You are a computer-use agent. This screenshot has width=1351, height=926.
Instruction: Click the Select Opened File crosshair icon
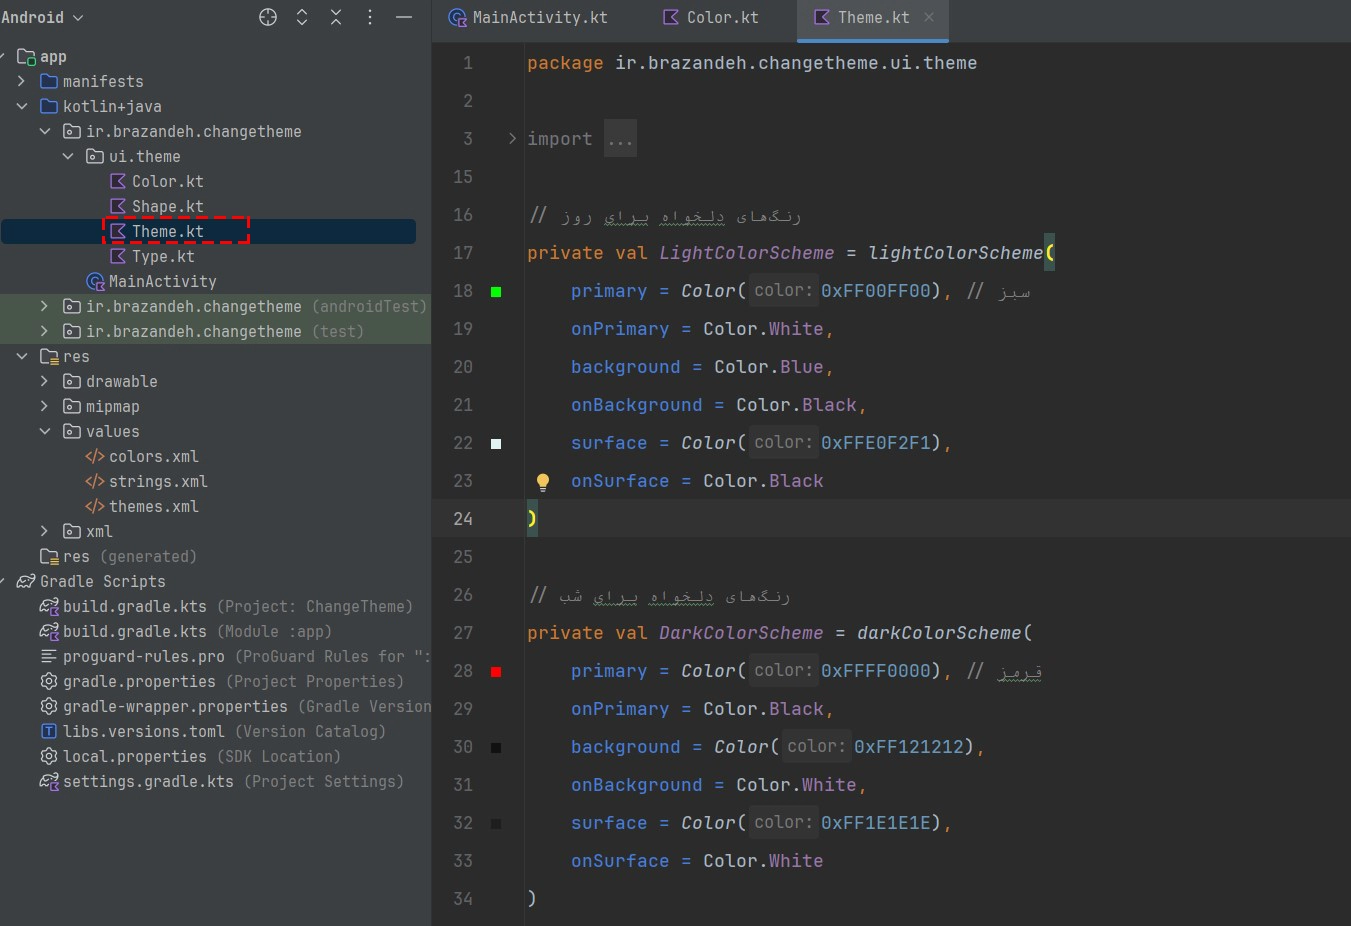tap(268, 17)
